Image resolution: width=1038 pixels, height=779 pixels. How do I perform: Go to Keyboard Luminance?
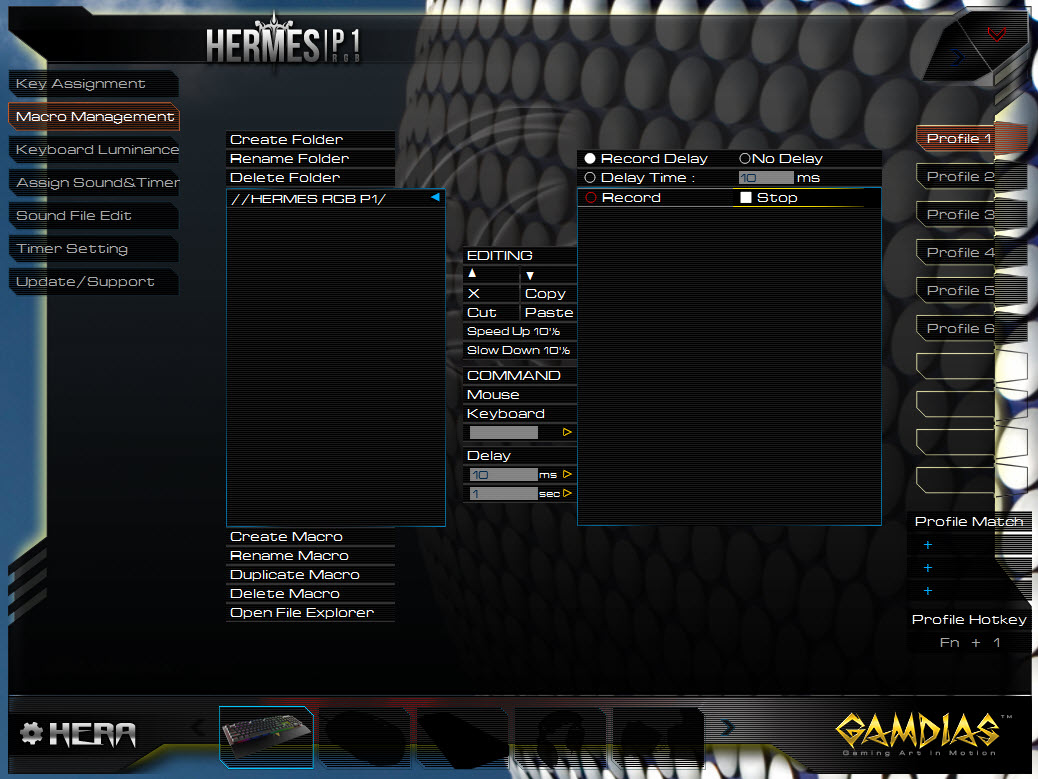tap(93, 150)
